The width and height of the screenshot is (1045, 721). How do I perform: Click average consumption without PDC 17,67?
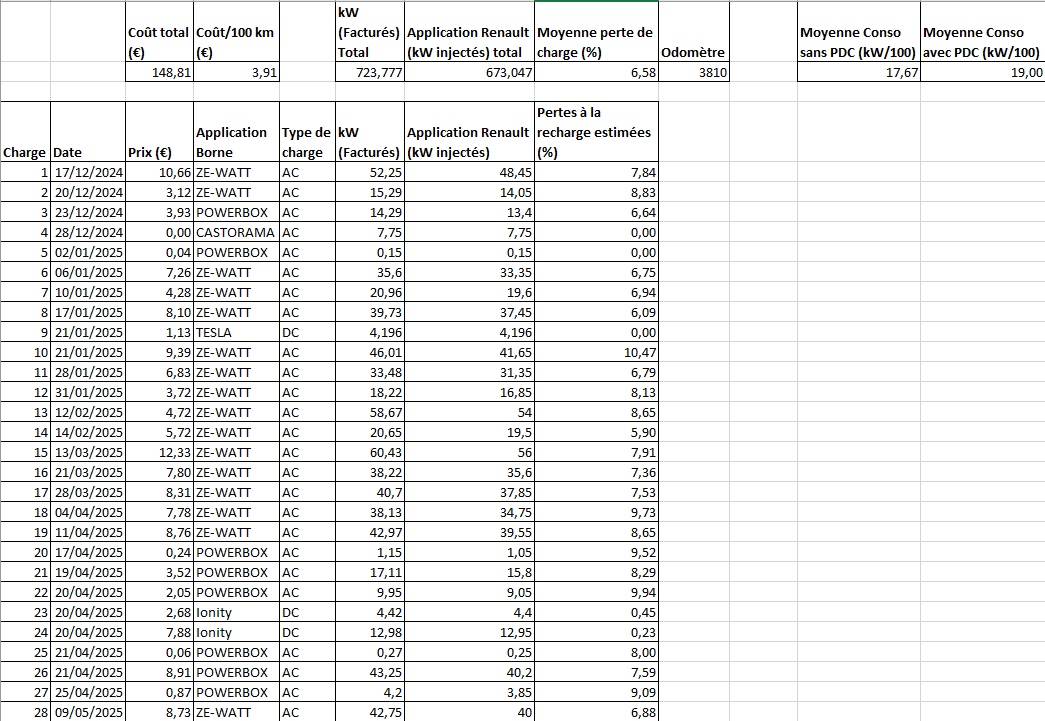[858, 72]
